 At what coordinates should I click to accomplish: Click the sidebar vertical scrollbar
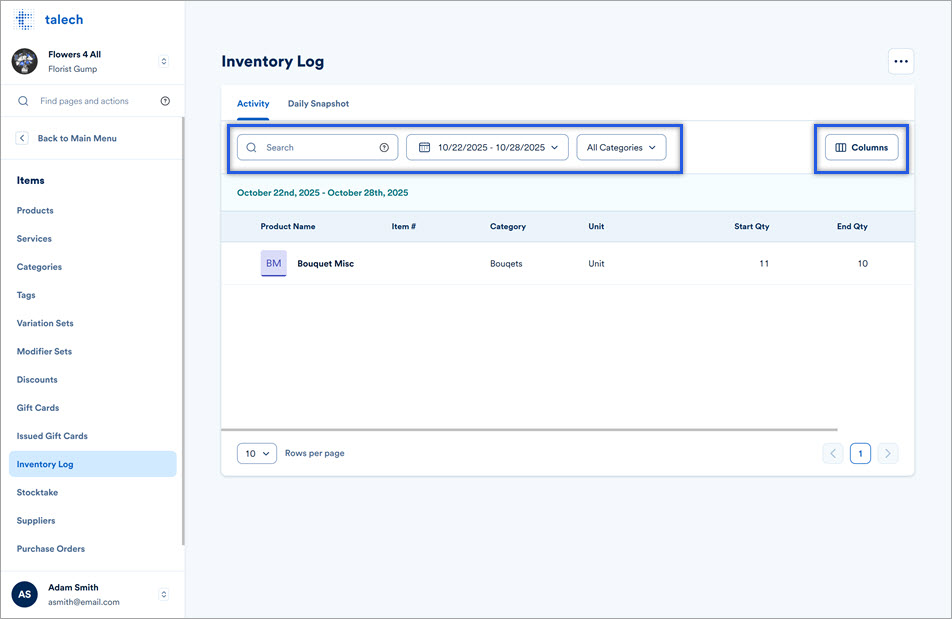click(x=183, y=331)
